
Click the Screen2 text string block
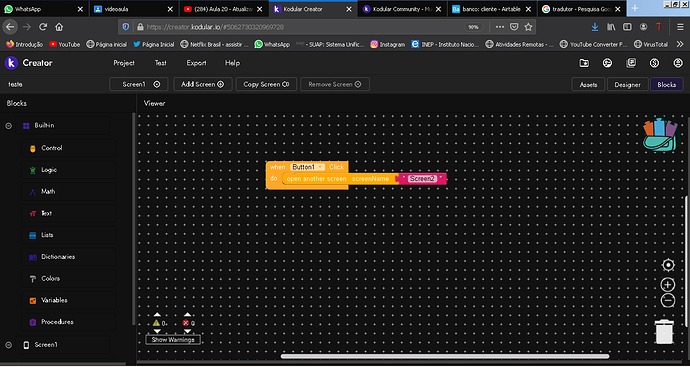pyautogui.click(x=422, y=179)
